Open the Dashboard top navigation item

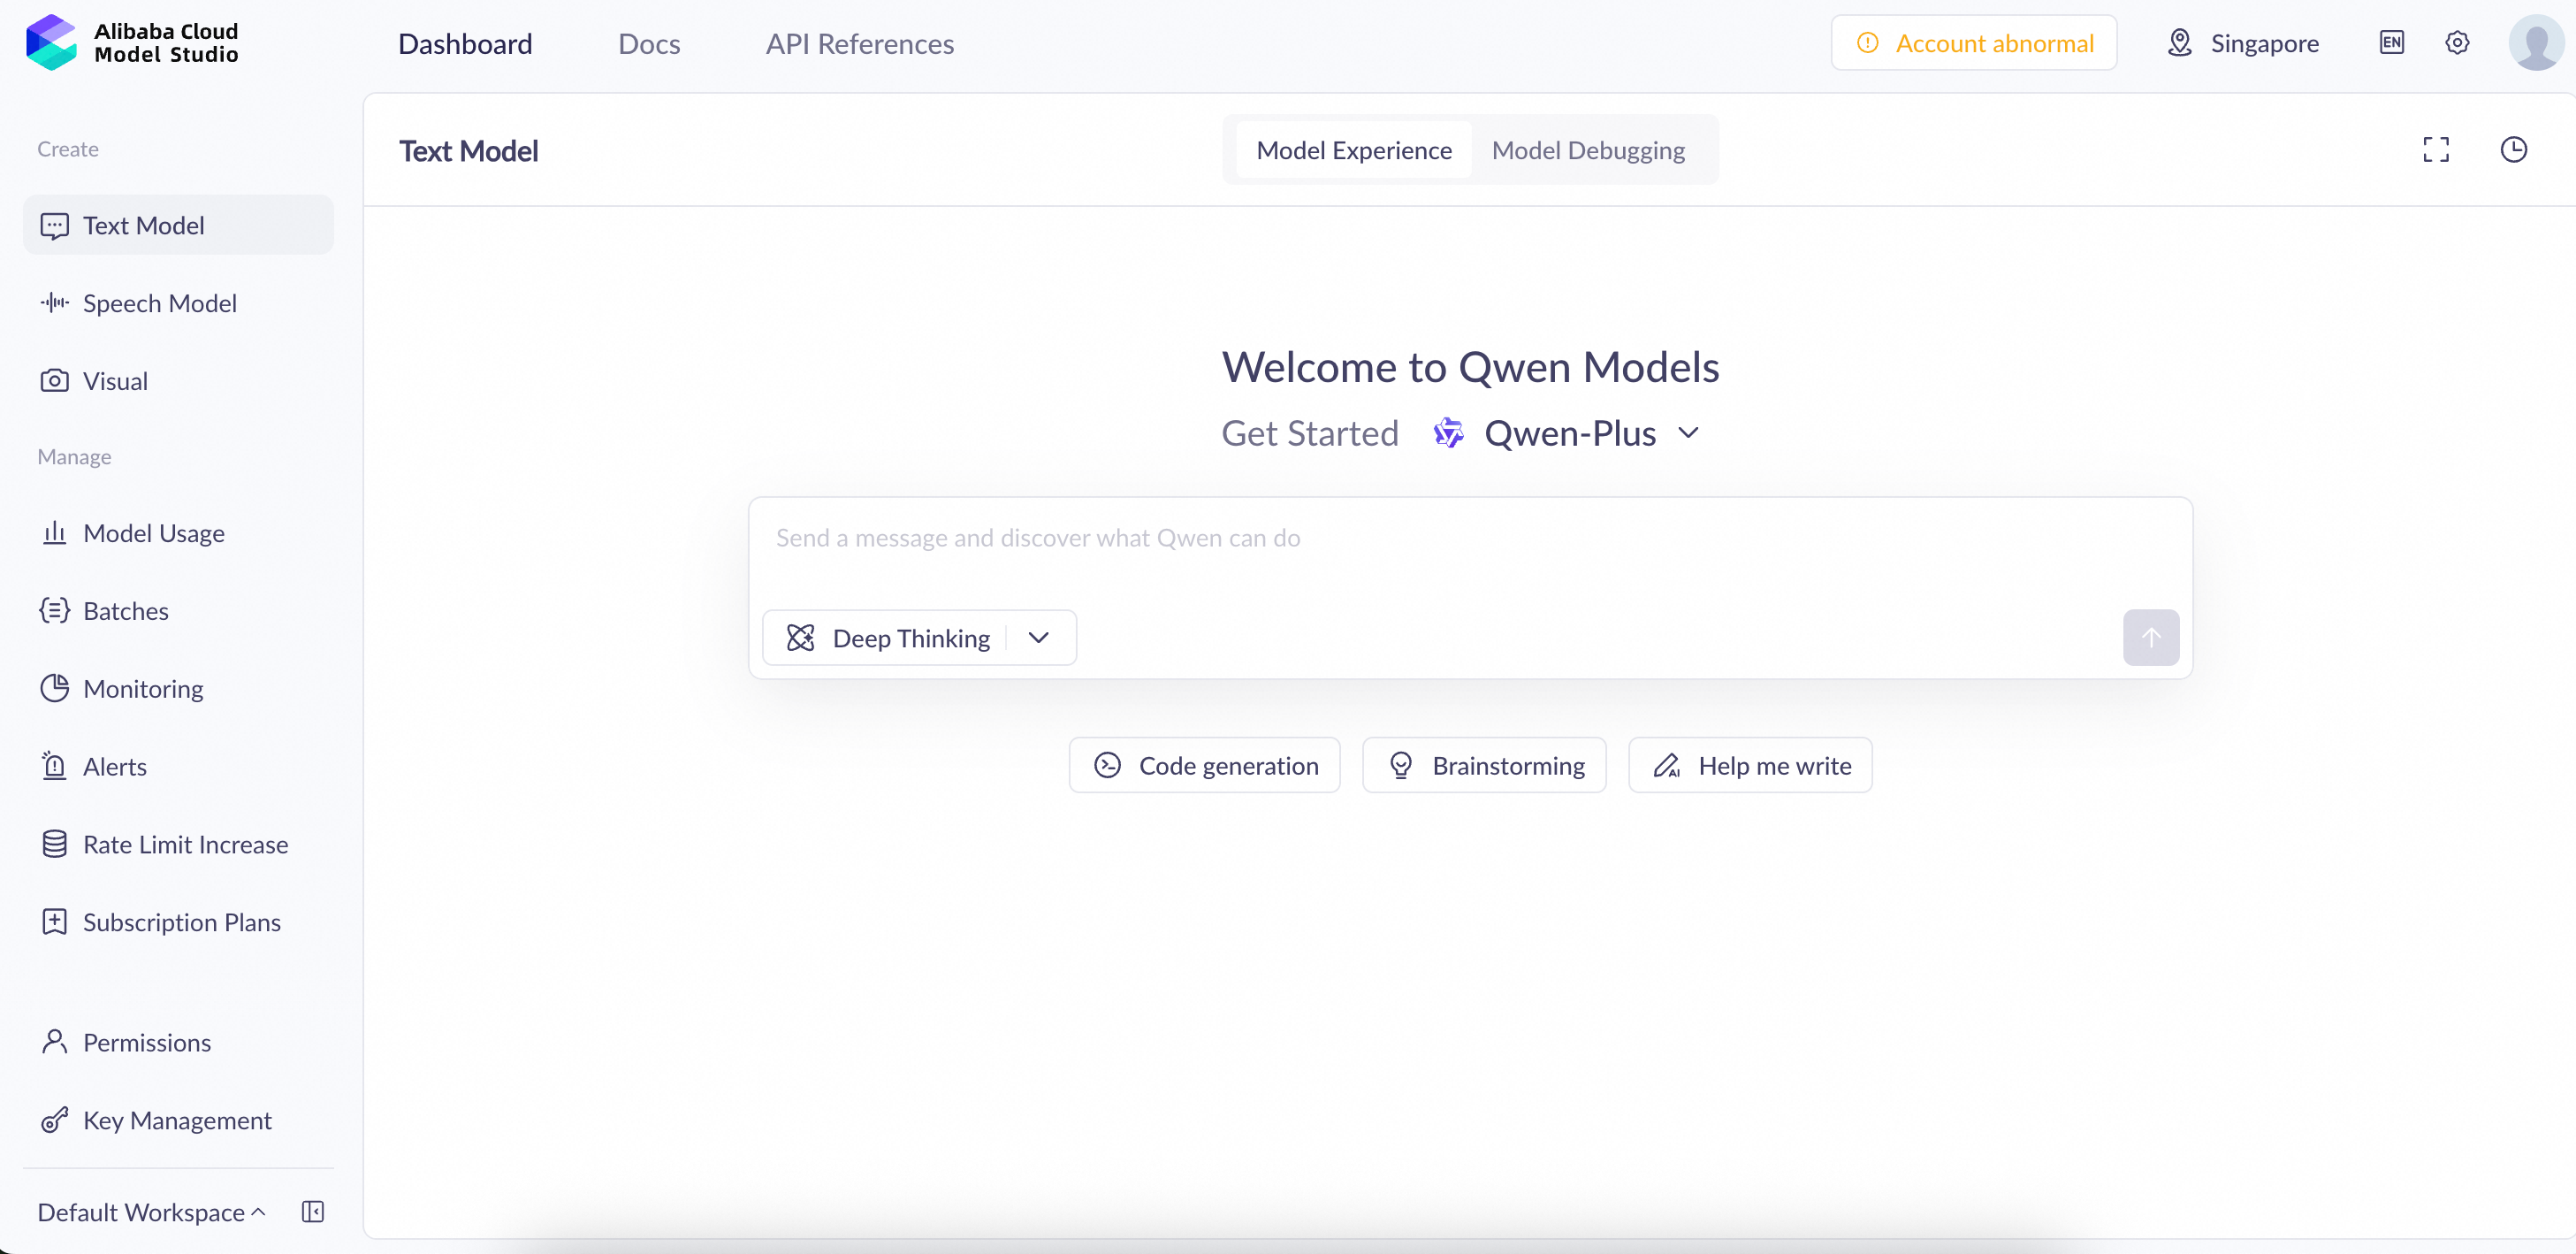click(465, 43)
